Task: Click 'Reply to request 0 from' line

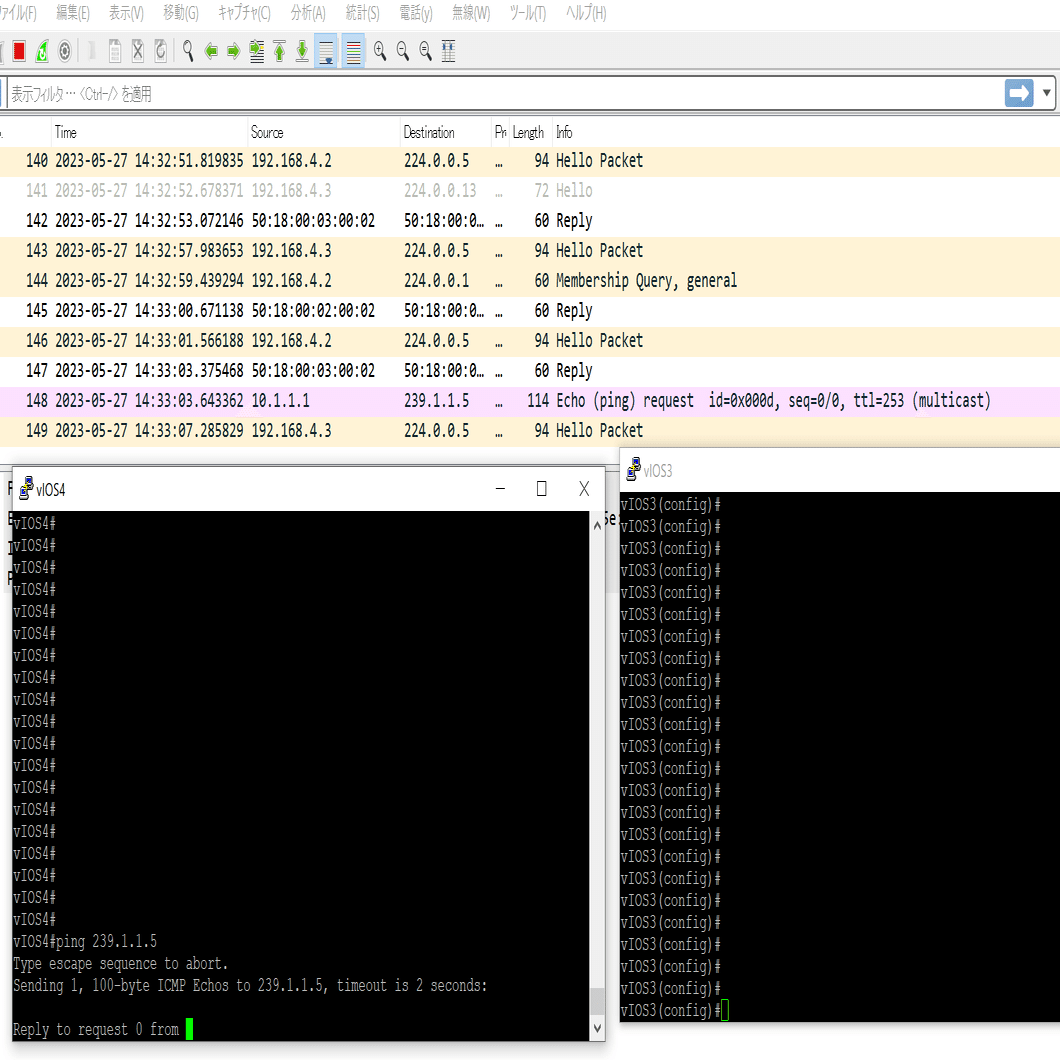Action: pos(96,1030)
